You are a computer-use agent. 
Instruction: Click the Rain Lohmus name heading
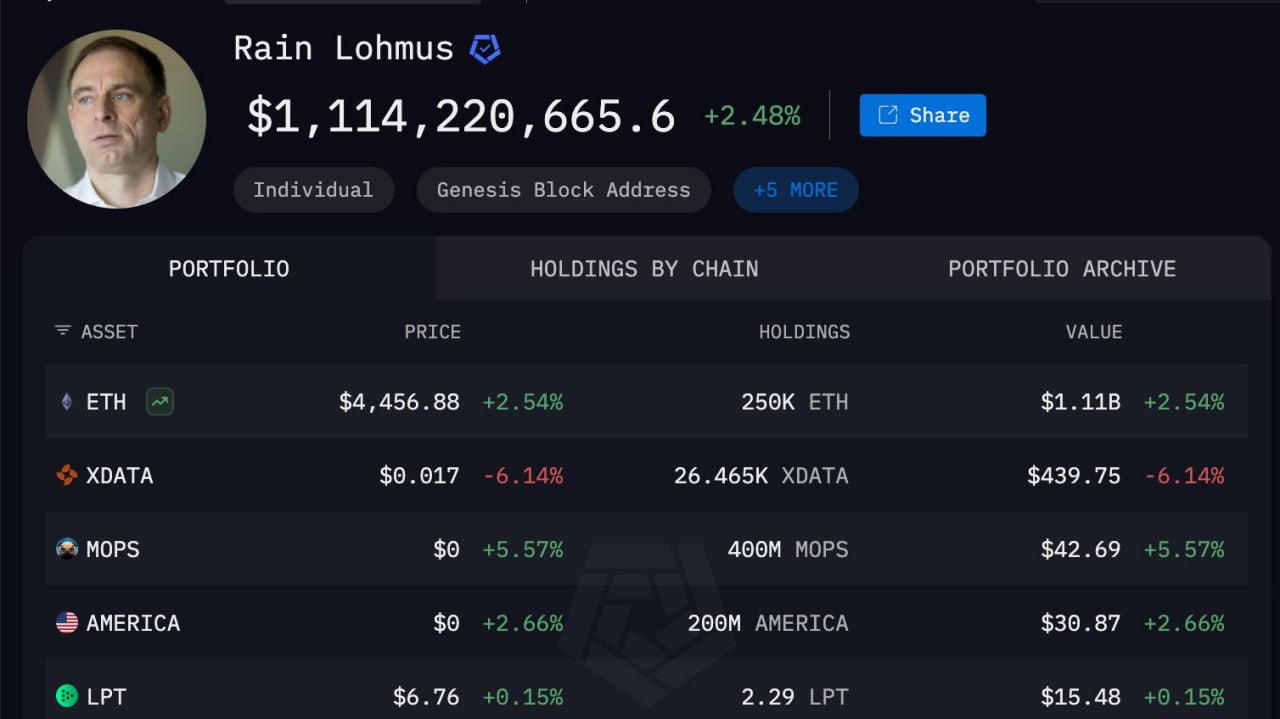pyautogui.click(x=344, y=48)
